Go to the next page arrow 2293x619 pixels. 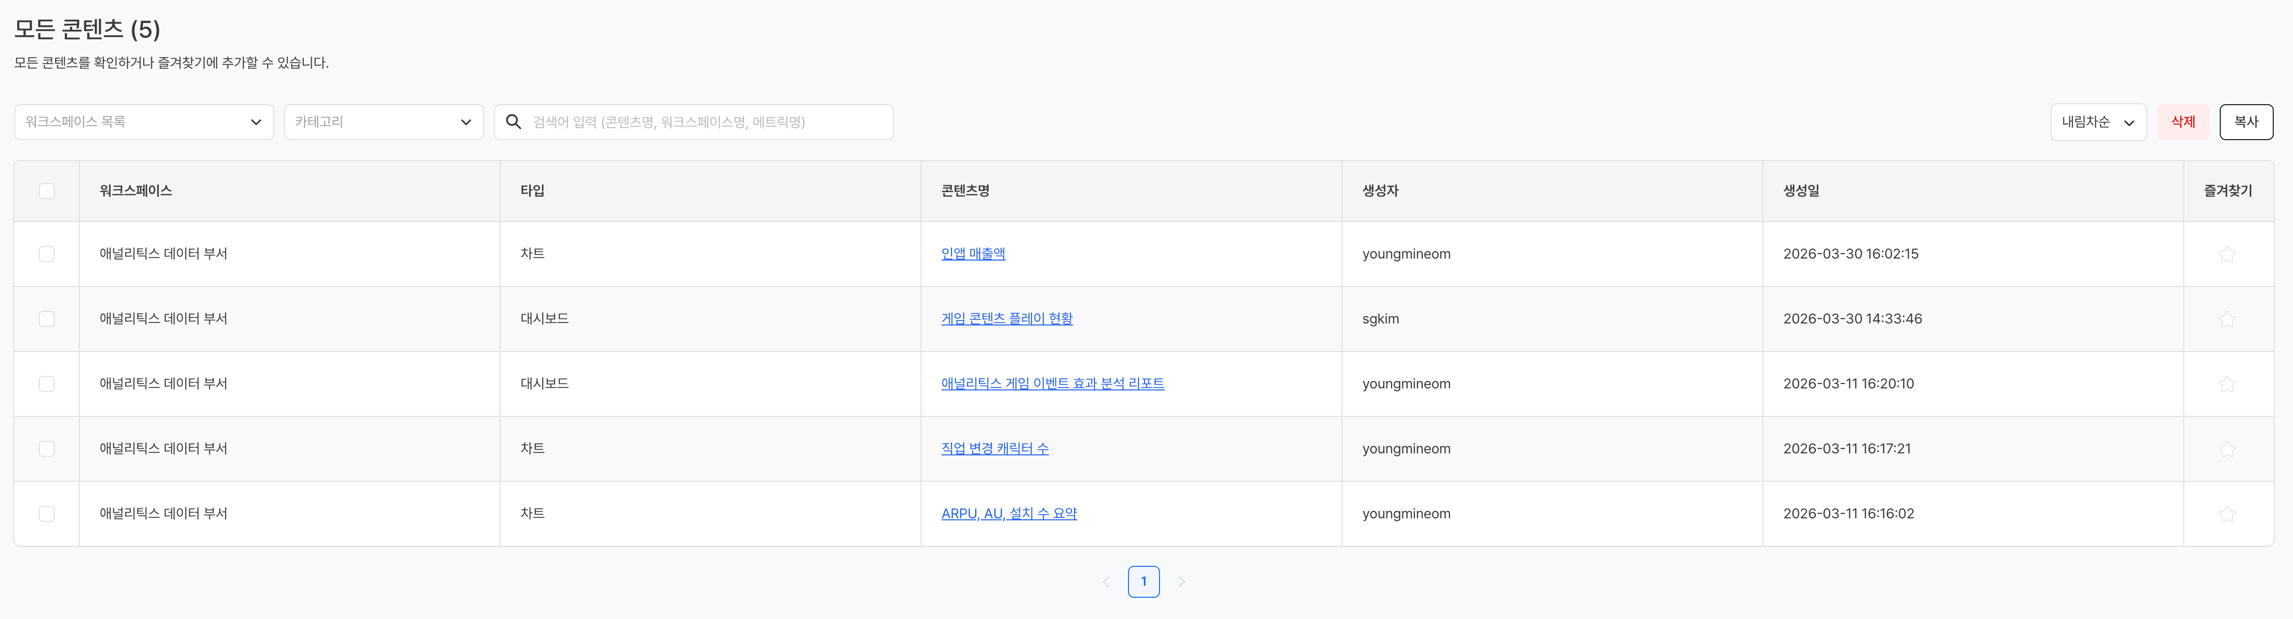coord(1181,582)
